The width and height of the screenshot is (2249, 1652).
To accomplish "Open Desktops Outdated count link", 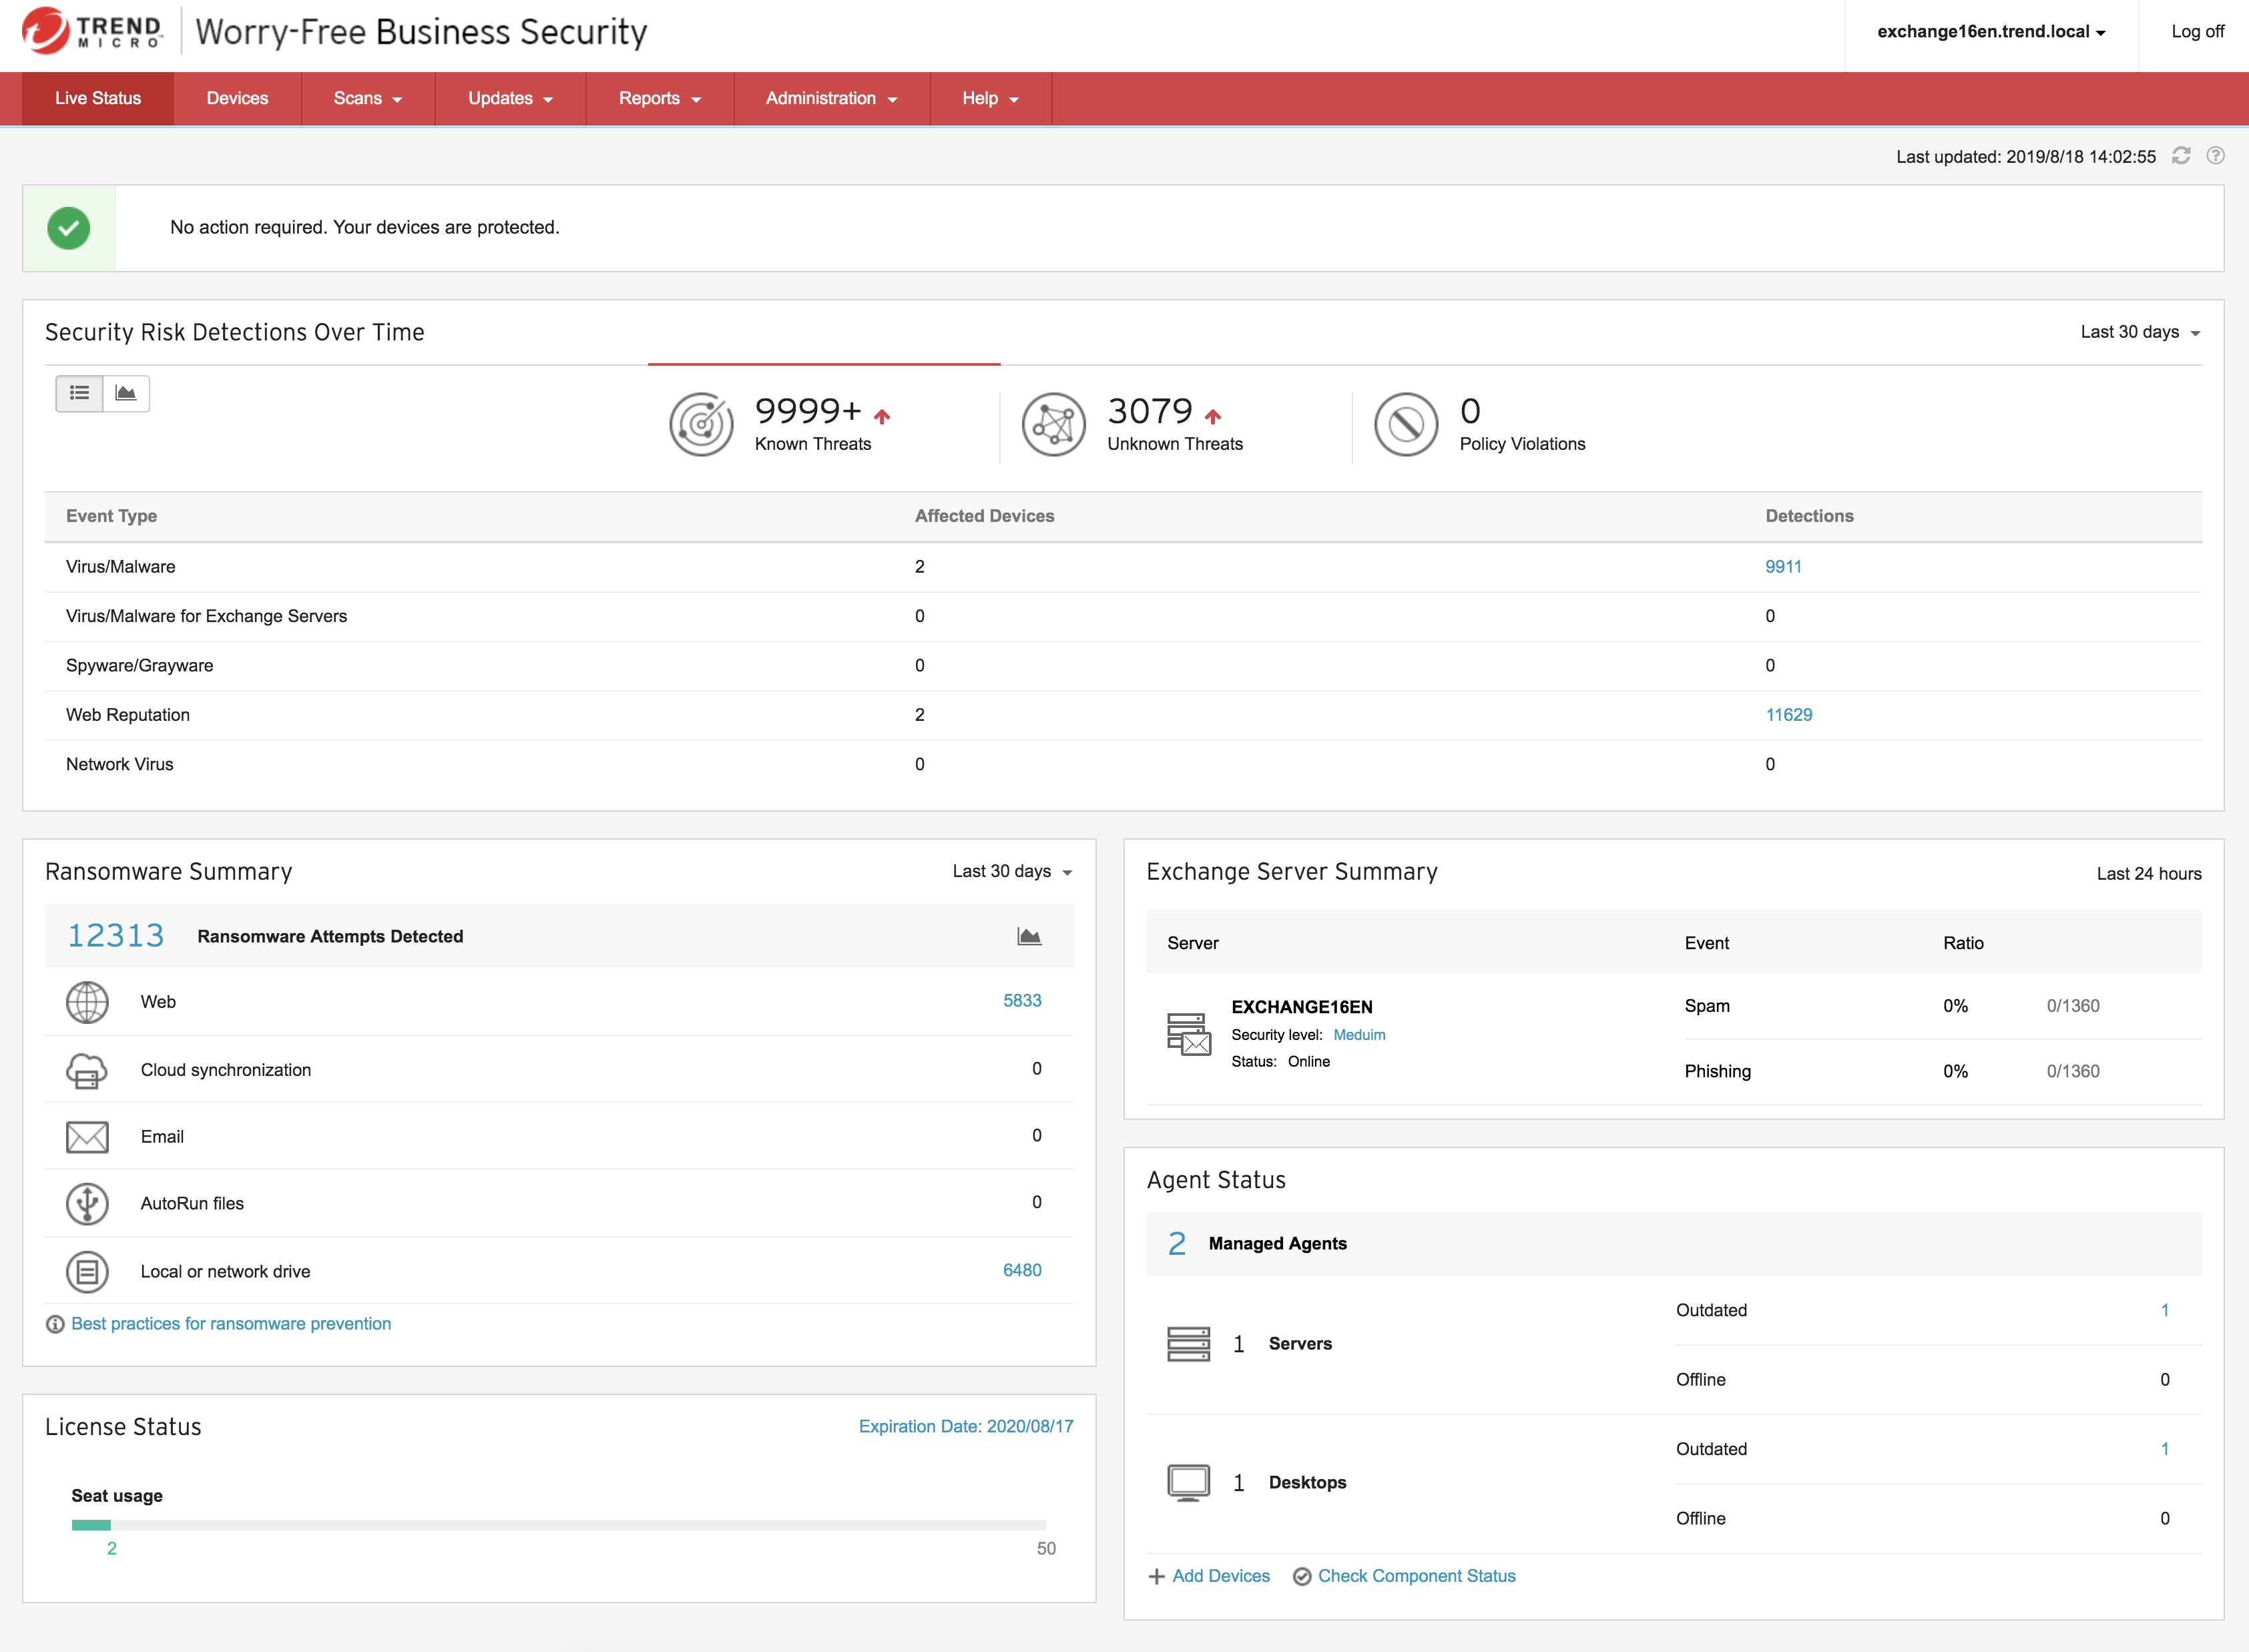I will [2165, 1450].
